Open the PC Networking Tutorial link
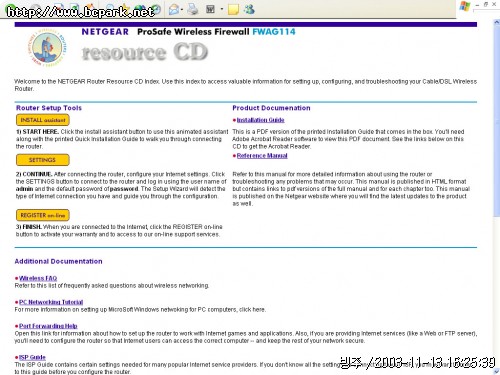This screenshot has height=375, width=500. click(51, 302)
